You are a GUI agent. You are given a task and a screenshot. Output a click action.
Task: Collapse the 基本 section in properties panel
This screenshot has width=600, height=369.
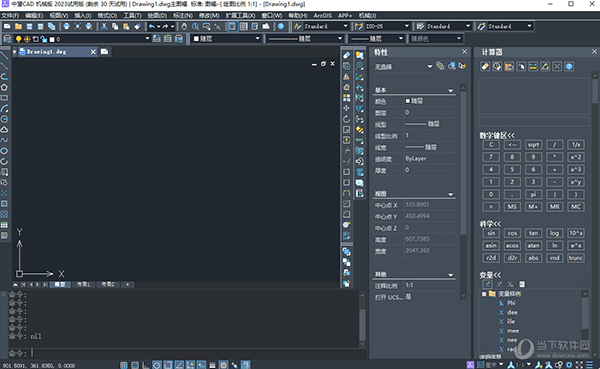[x=450, y=91]
